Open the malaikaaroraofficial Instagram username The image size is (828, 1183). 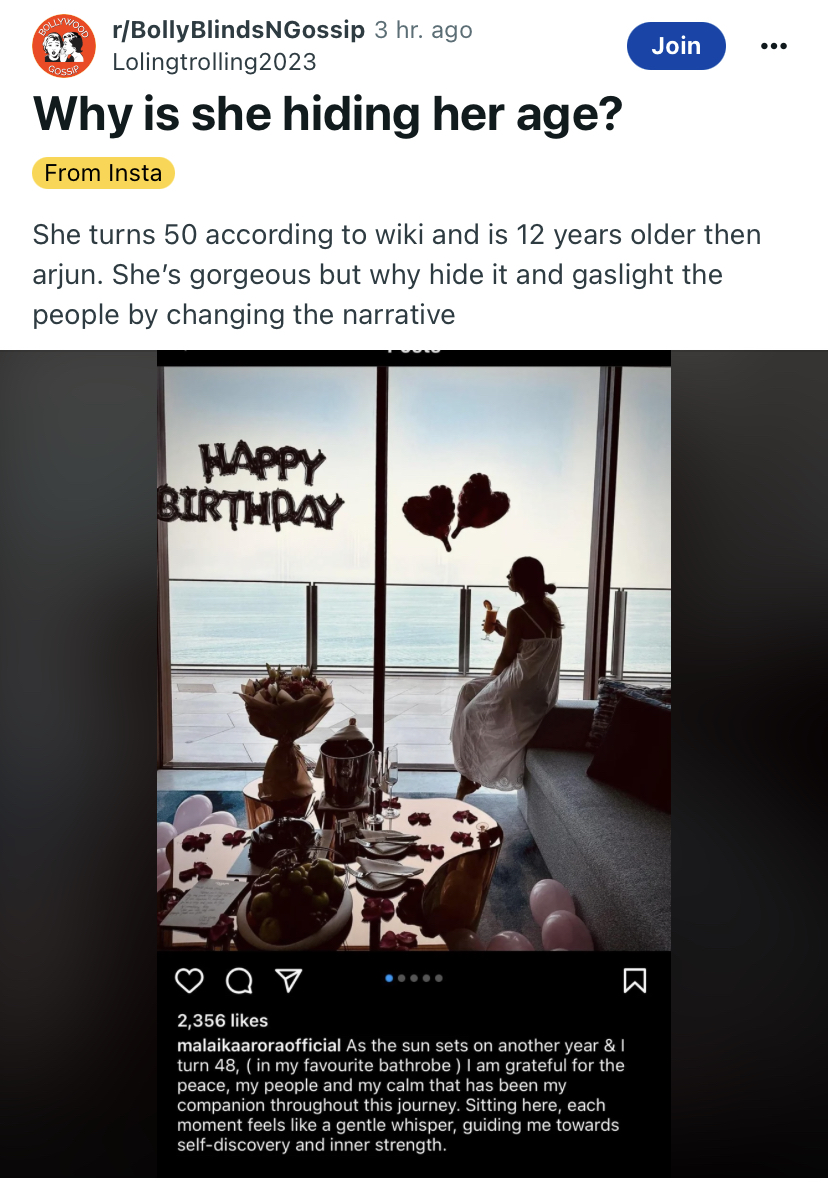(259, 1044)
